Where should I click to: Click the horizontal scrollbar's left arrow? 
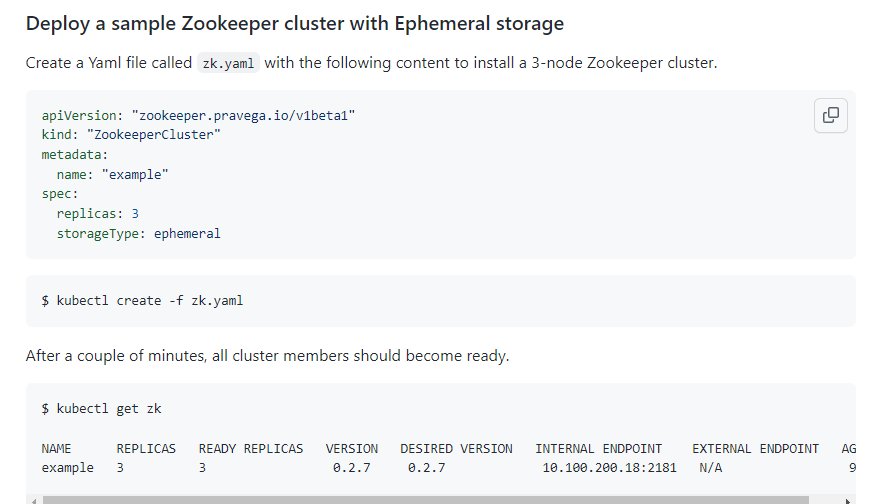32,499
